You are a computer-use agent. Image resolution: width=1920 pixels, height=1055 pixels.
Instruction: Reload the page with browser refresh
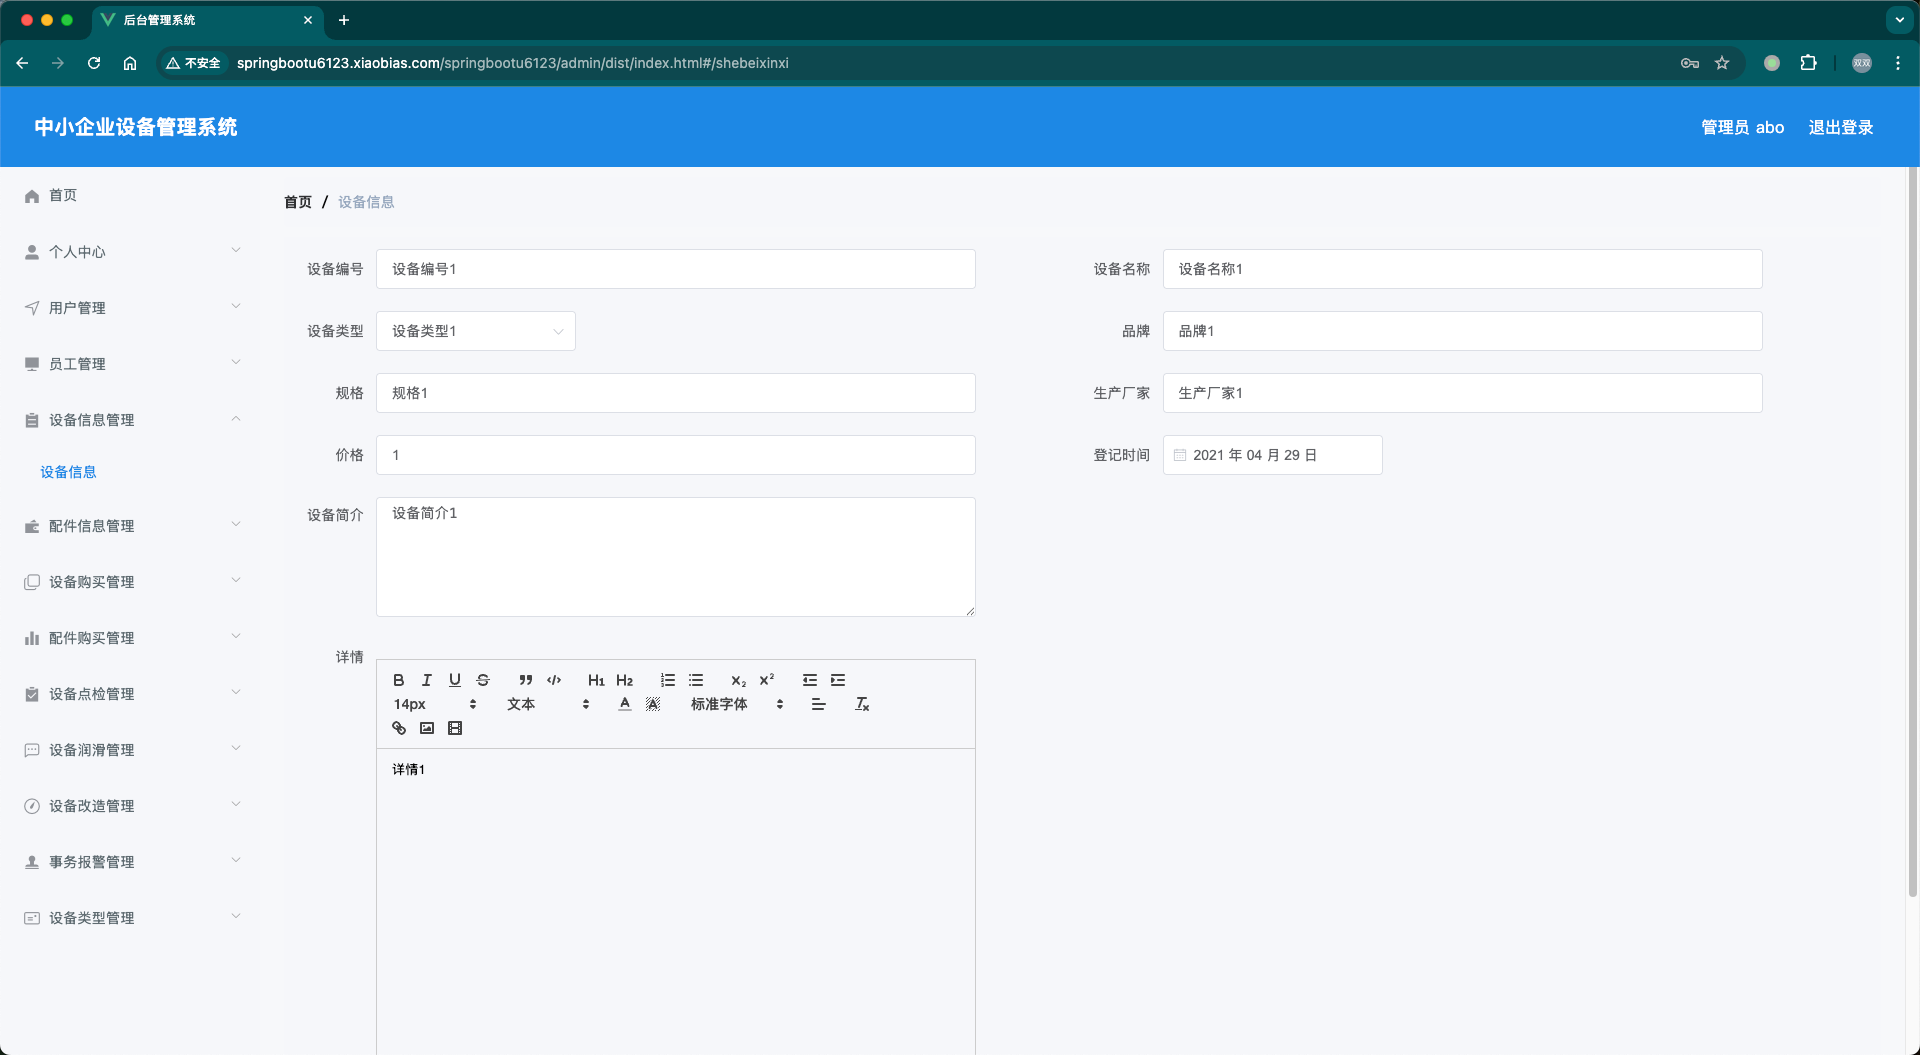(94, 63)
